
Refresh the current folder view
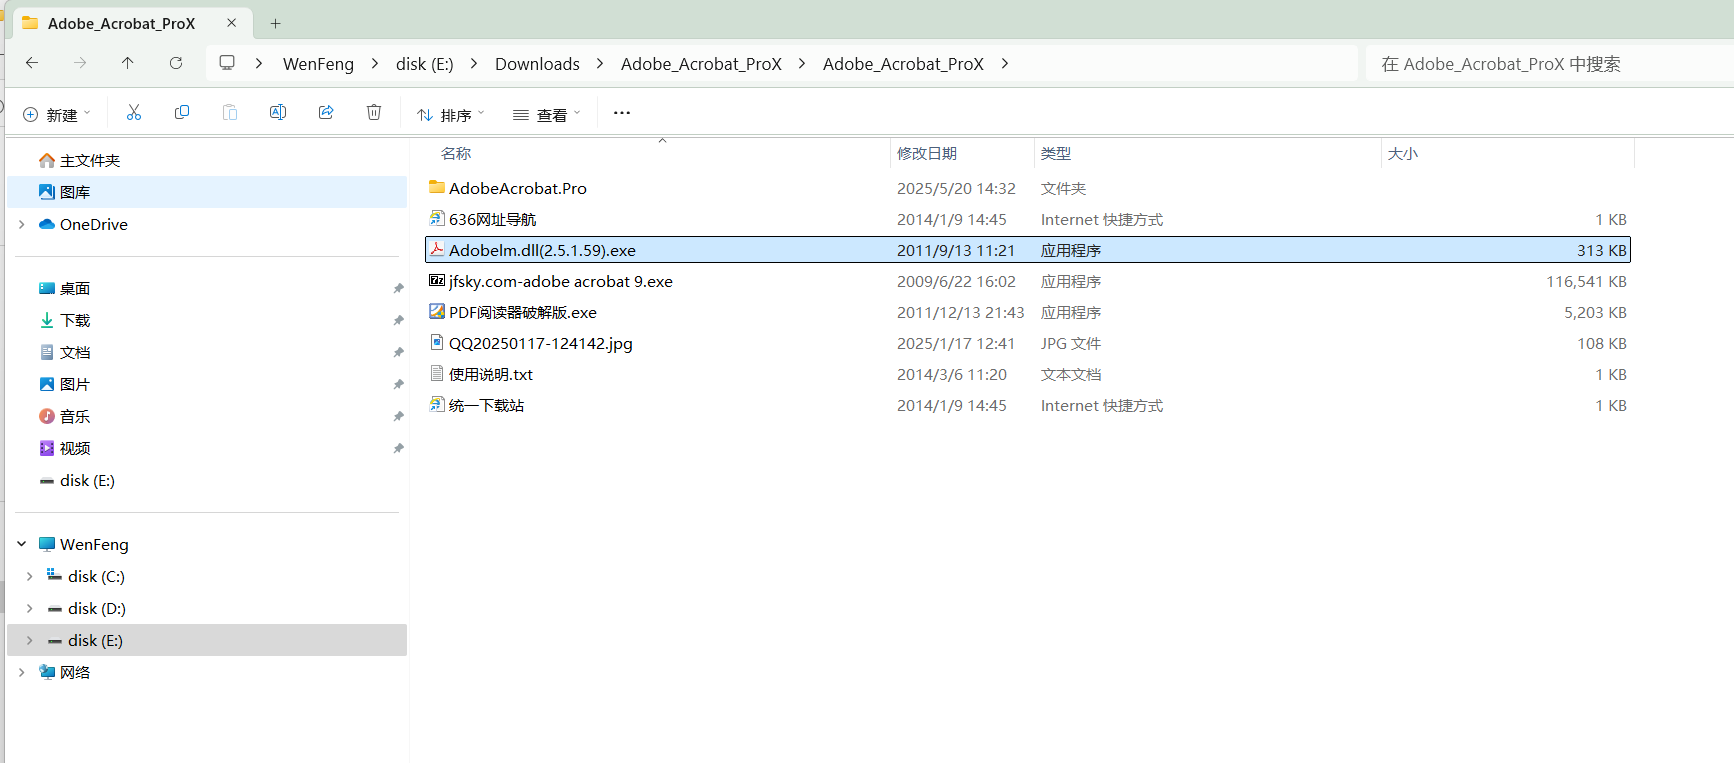point(176,63)
